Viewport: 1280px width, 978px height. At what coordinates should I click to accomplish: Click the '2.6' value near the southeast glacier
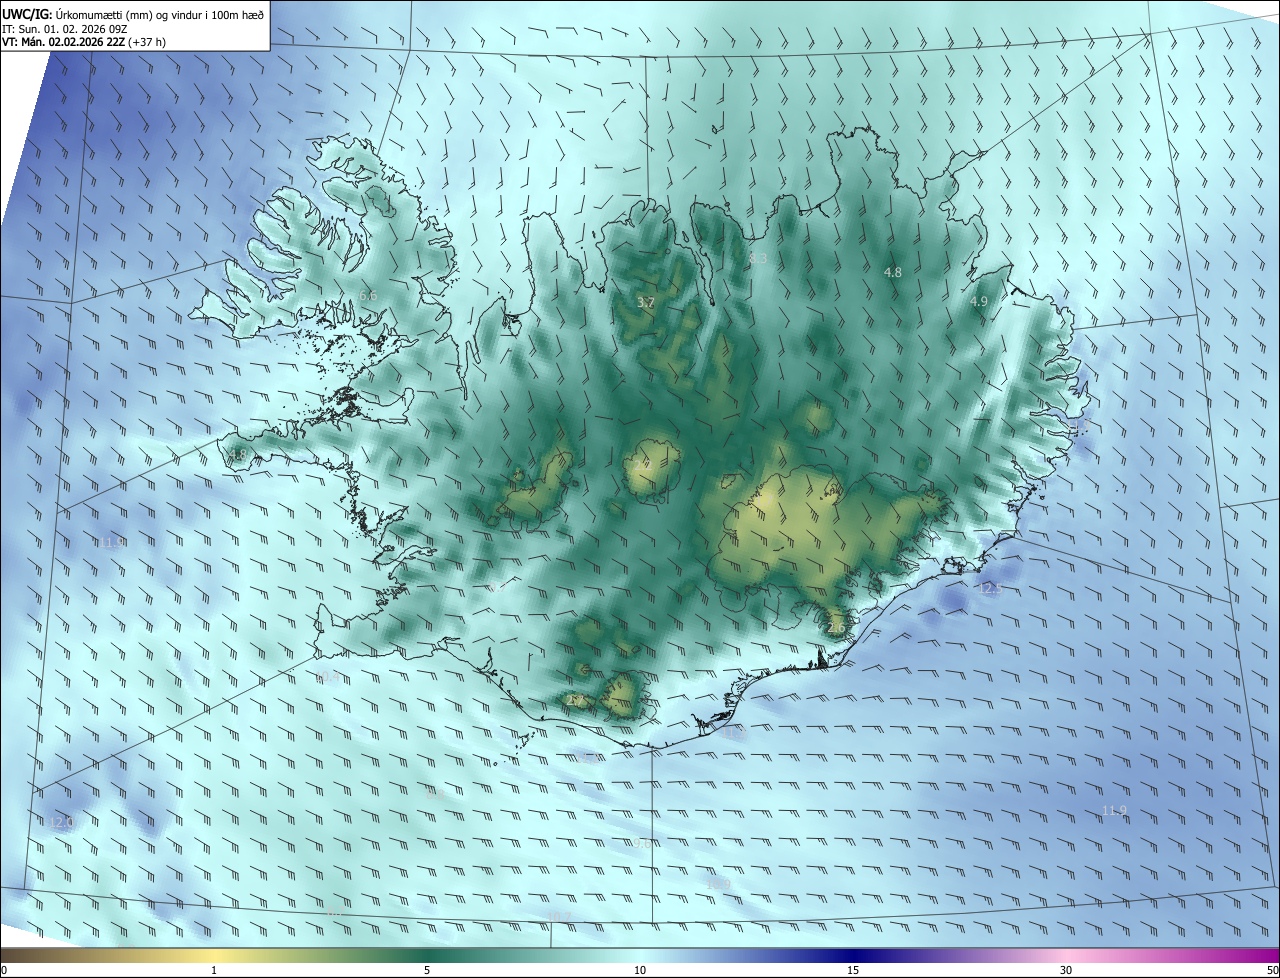coord(836,628)
